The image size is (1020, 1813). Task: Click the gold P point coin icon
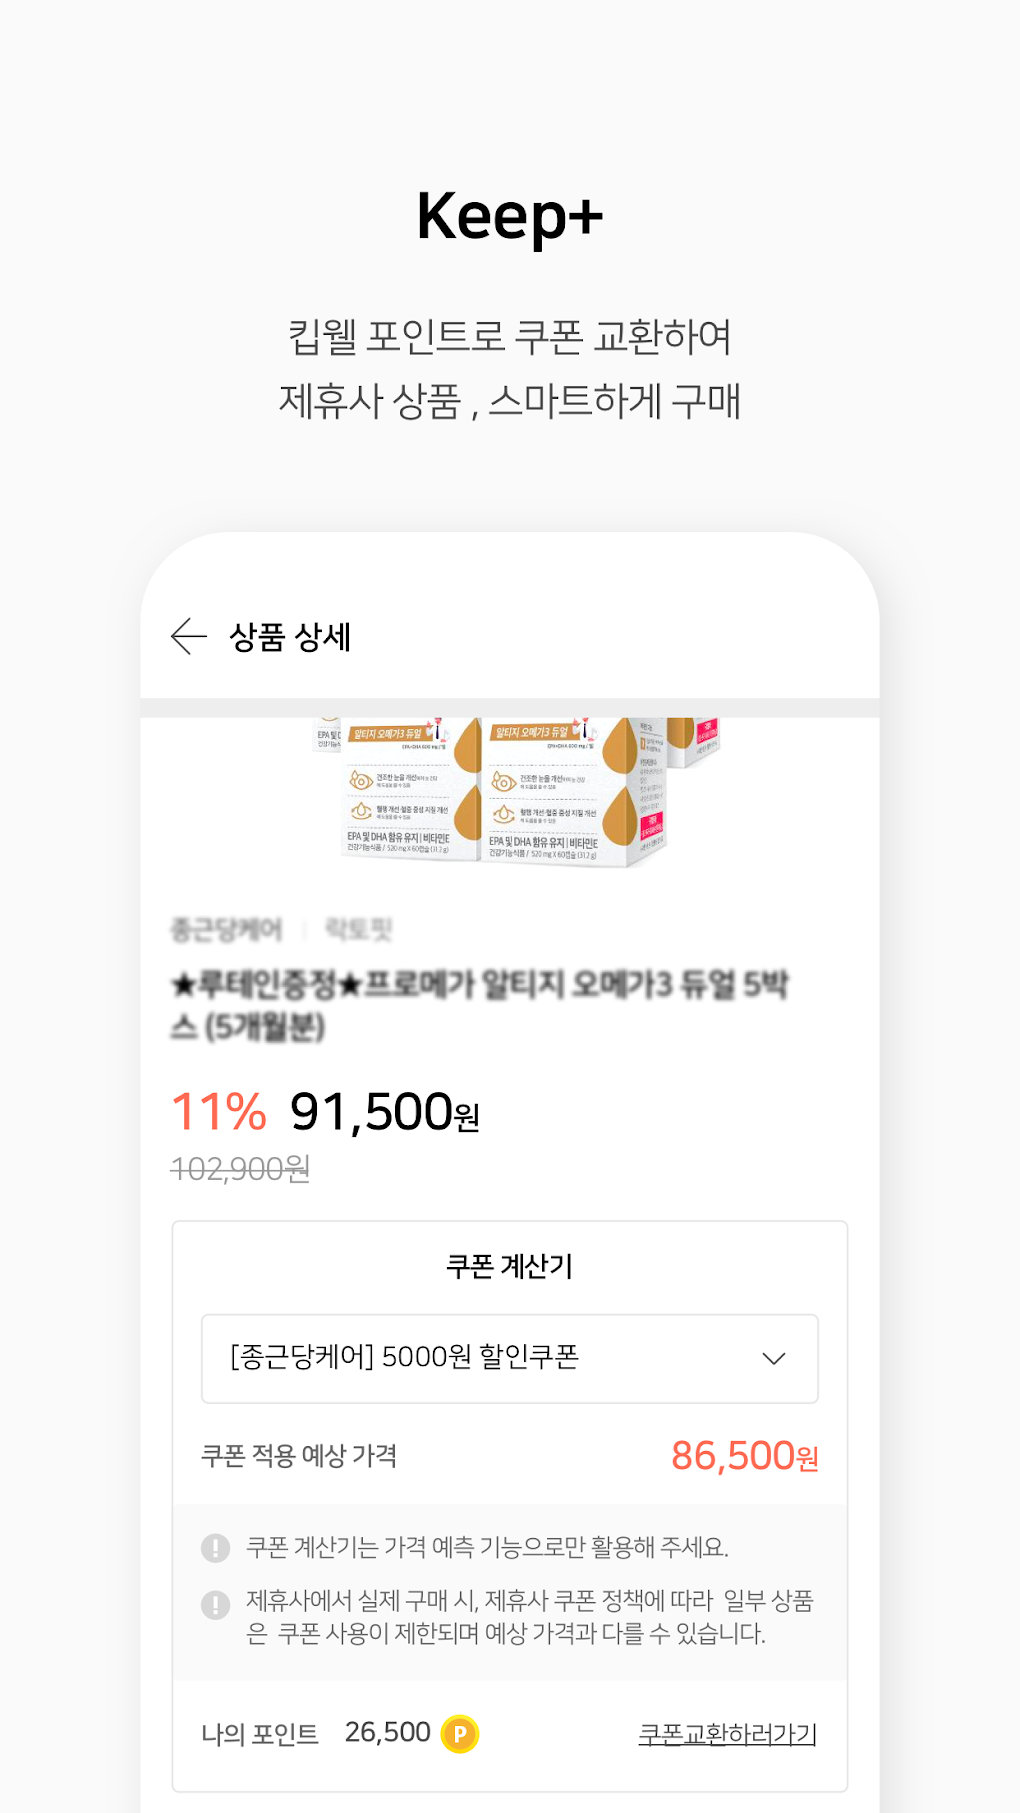click(460, 1733)
